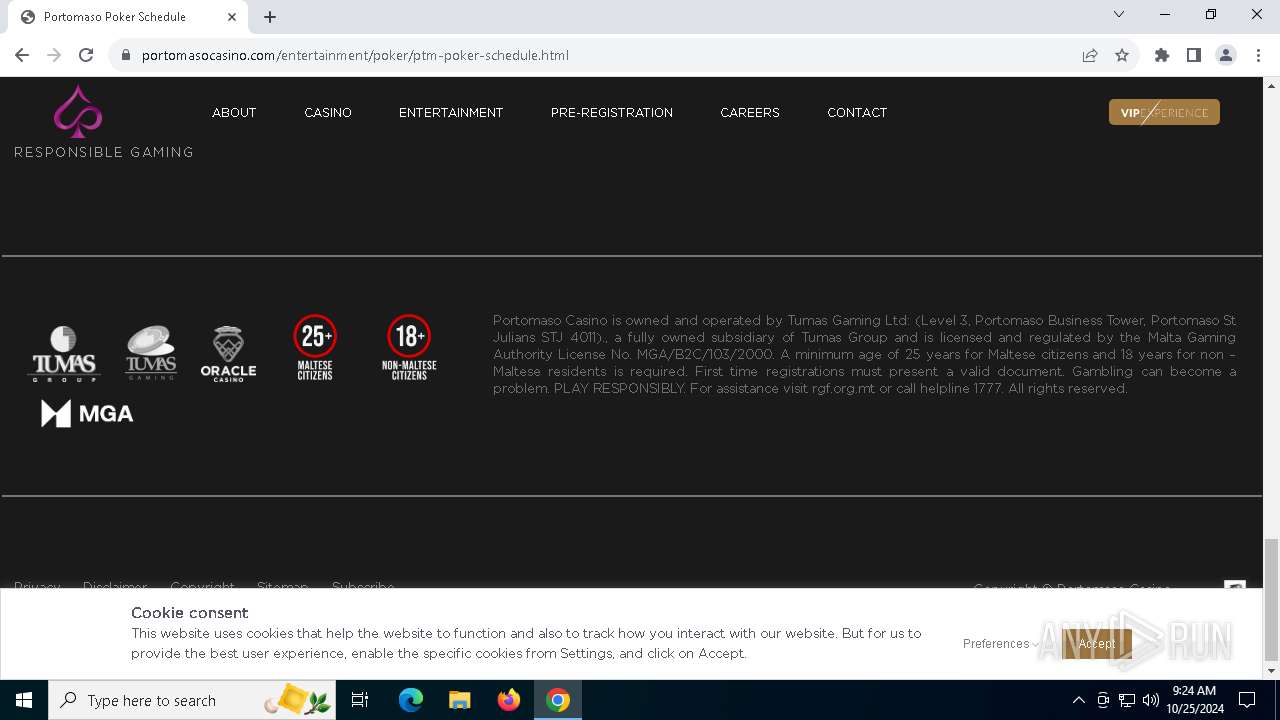This screenshot has width=1280, height=720.
Task: Open the ENTERTAINMENT menu
Action: click(x=451, y=113)
